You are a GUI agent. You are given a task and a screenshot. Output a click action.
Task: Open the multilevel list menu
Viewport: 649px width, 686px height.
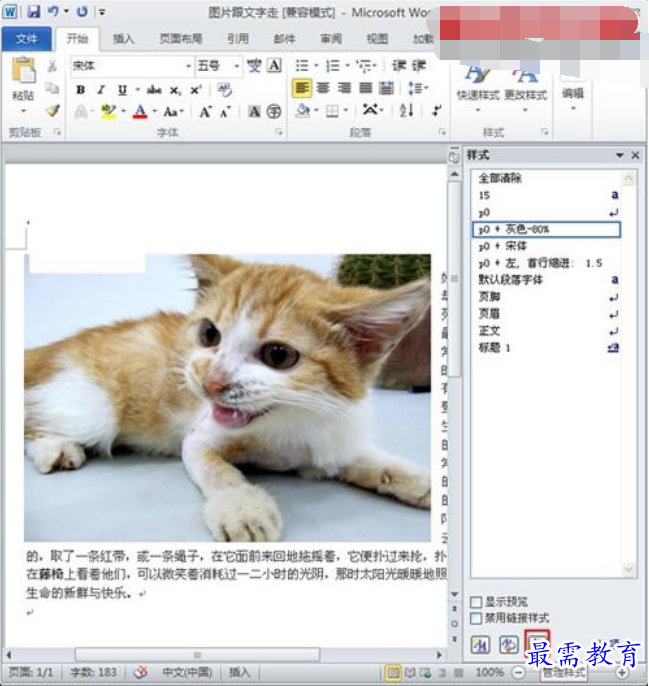pyautogui.click(x=365, y=66)
